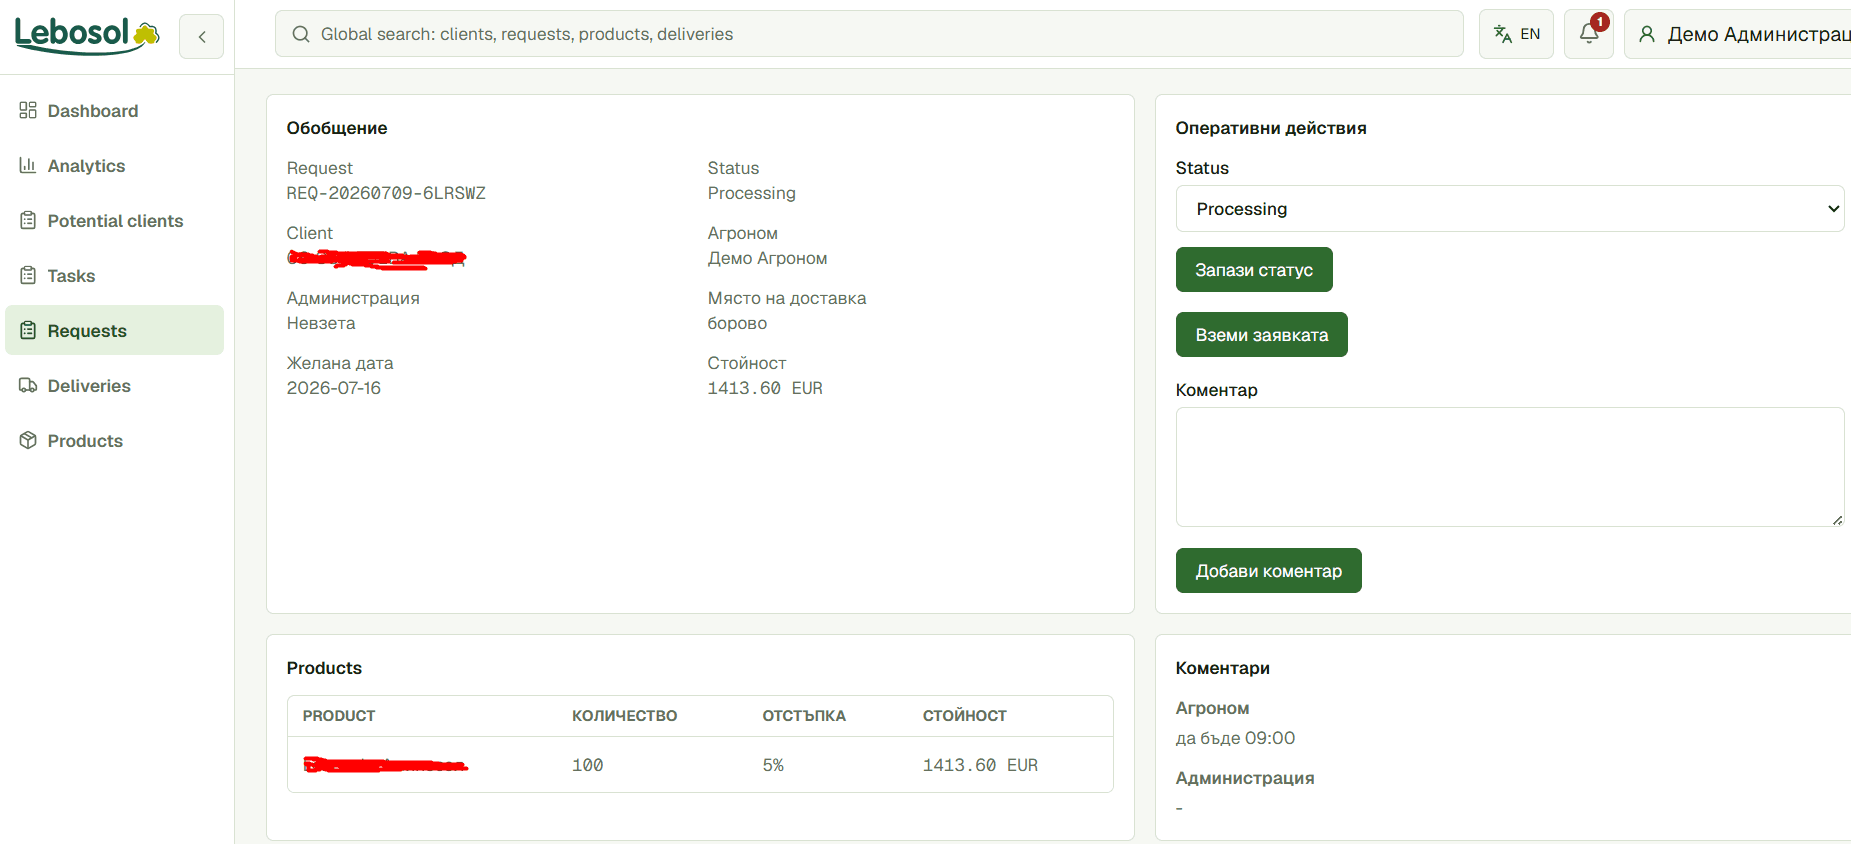Click the summary value 1413.60 EUR
1851x844 pixels.
click(765, 388)
